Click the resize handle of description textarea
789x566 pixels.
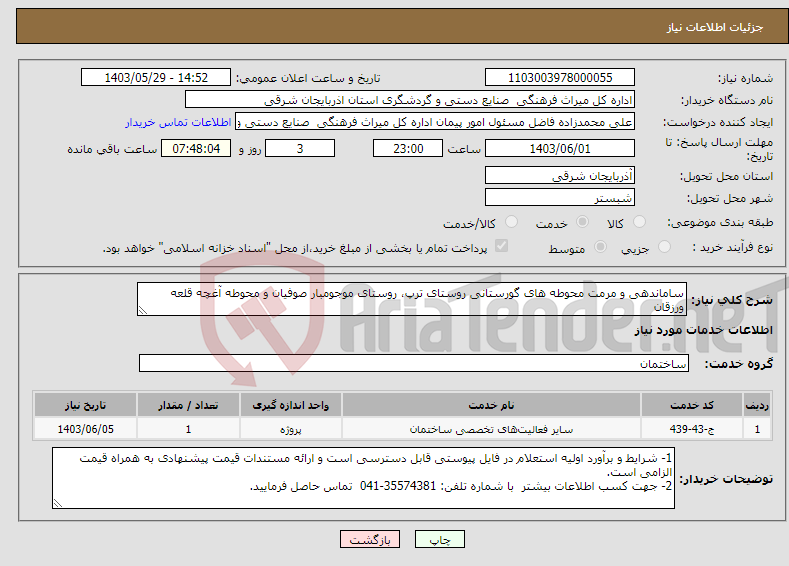(x=142, y=311)
